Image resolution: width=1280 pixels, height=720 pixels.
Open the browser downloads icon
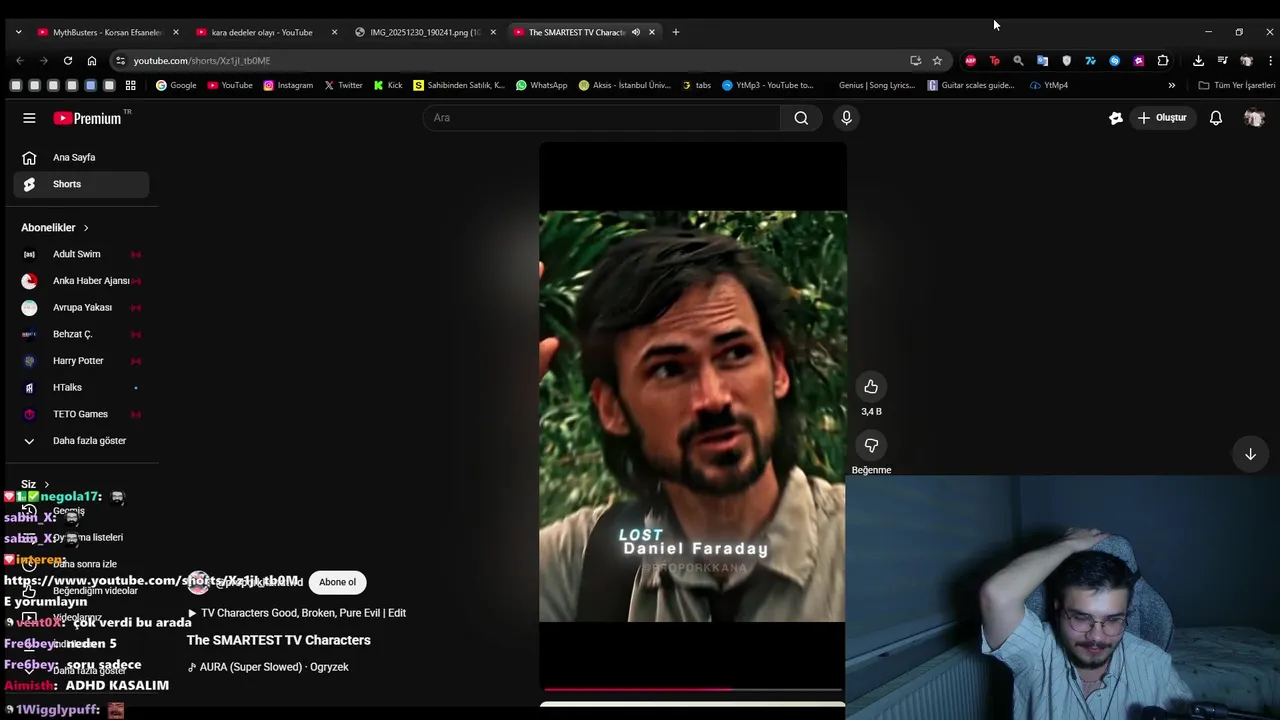tap(1198, 60)
